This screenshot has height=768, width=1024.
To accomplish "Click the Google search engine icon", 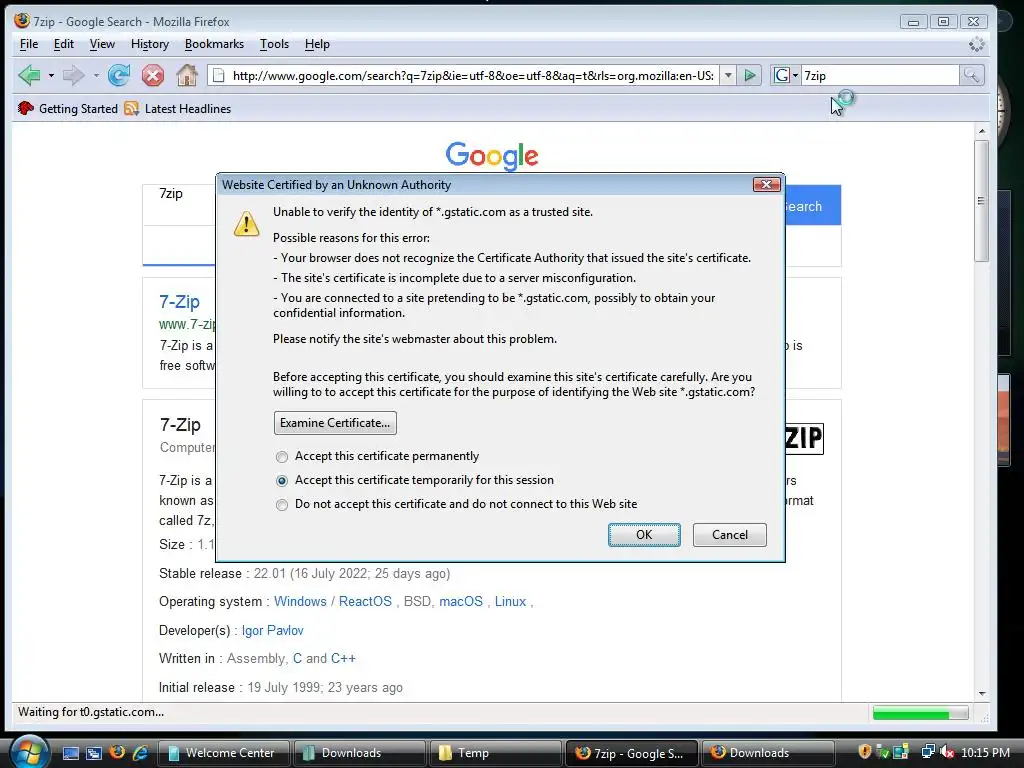I will coord(781,76).
